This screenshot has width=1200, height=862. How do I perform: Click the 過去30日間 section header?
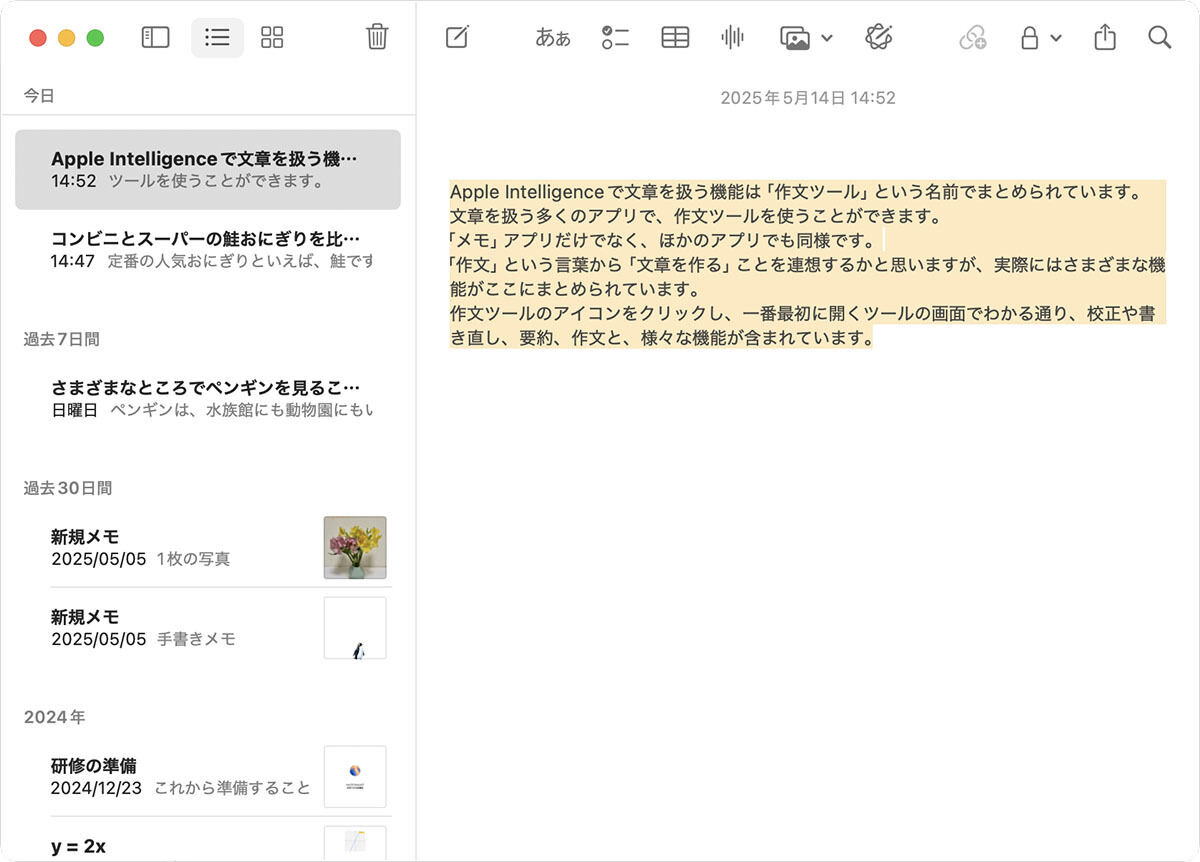[x=68, y=488]
